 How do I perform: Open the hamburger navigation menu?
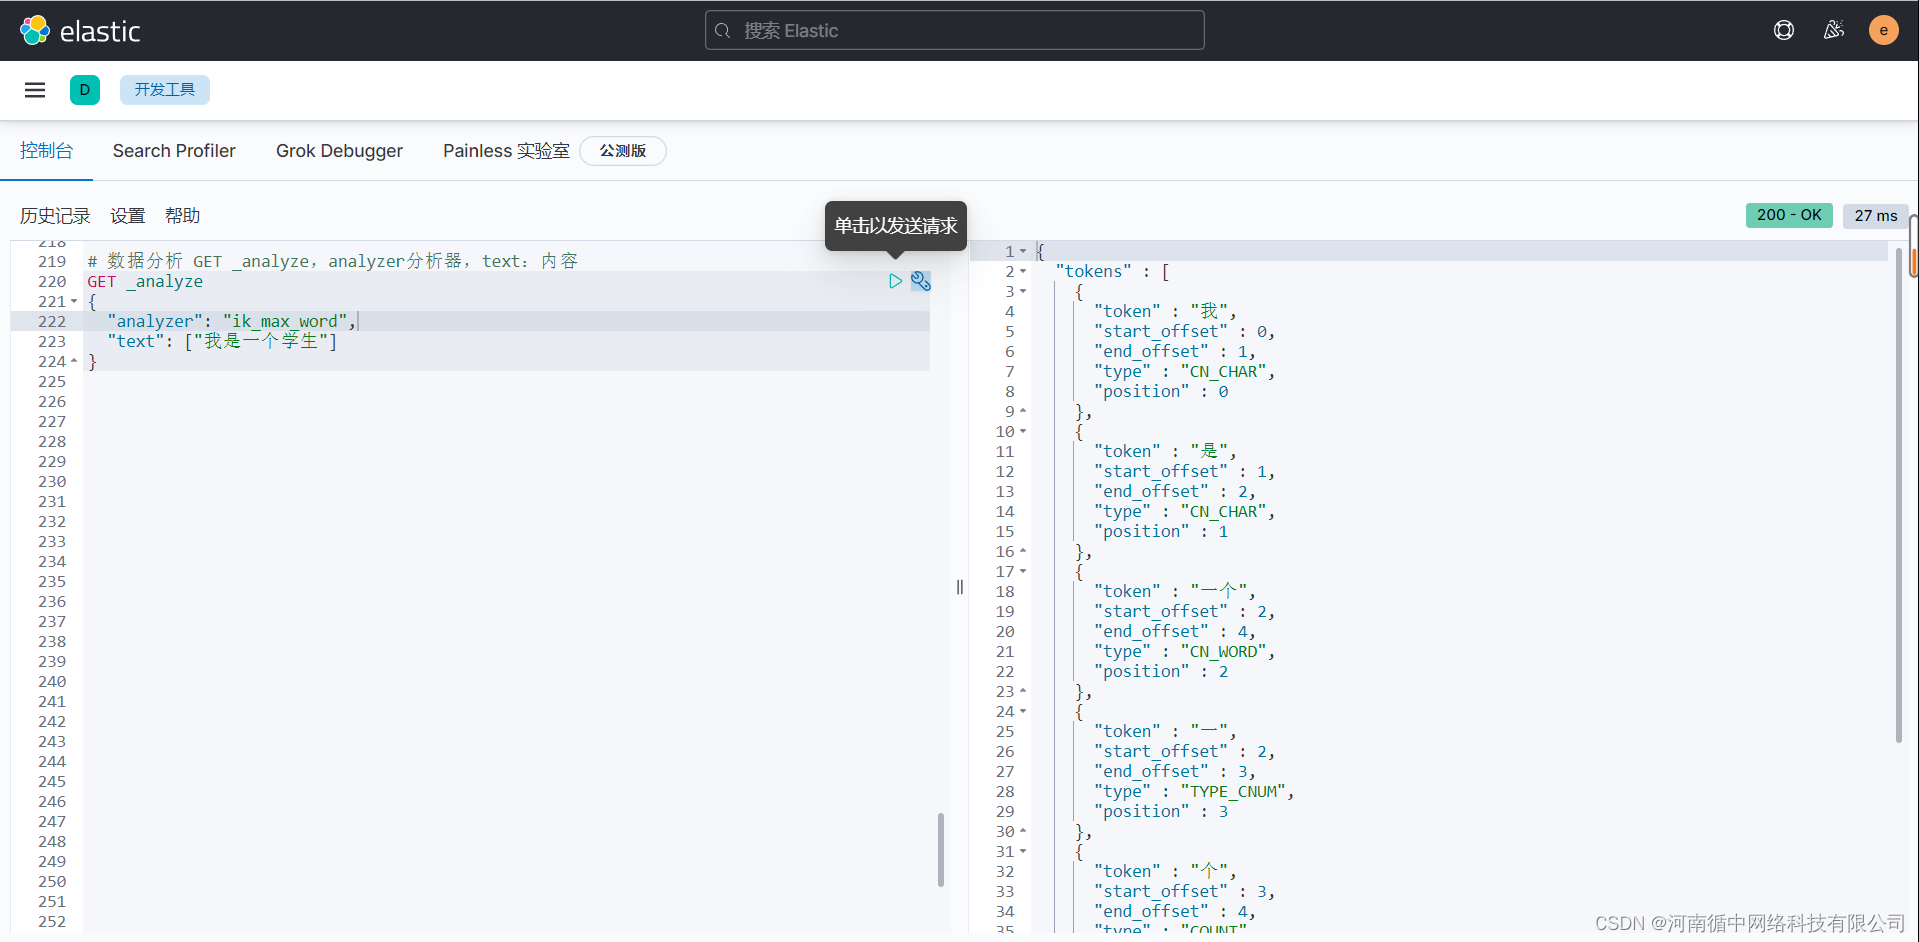(x=35, y=90)
